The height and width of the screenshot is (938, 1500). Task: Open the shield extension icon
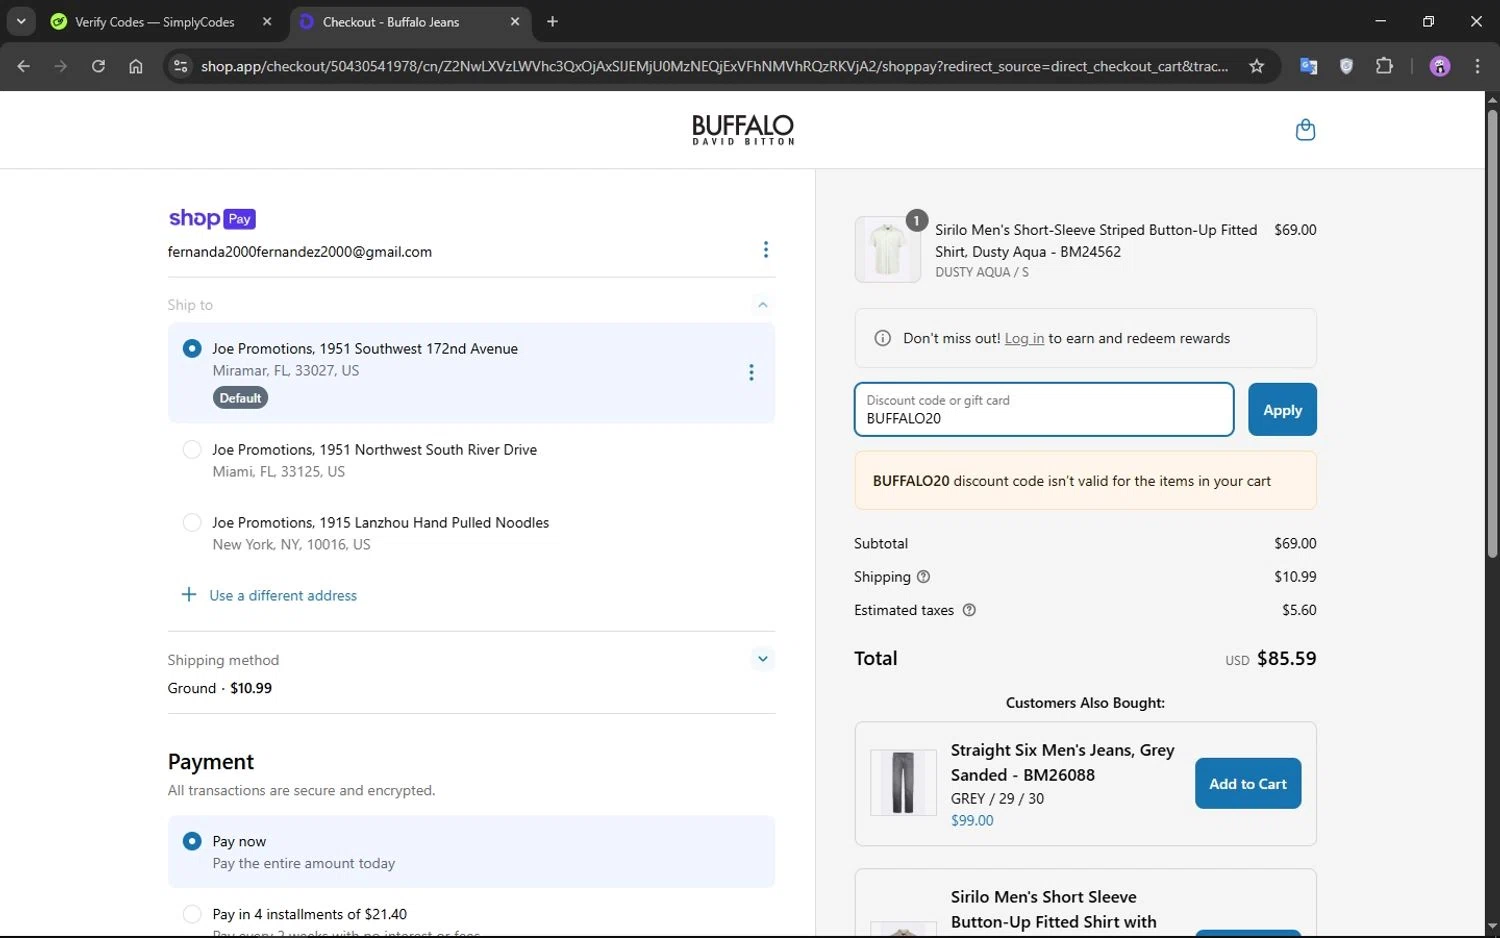(x=1347, y=66)
